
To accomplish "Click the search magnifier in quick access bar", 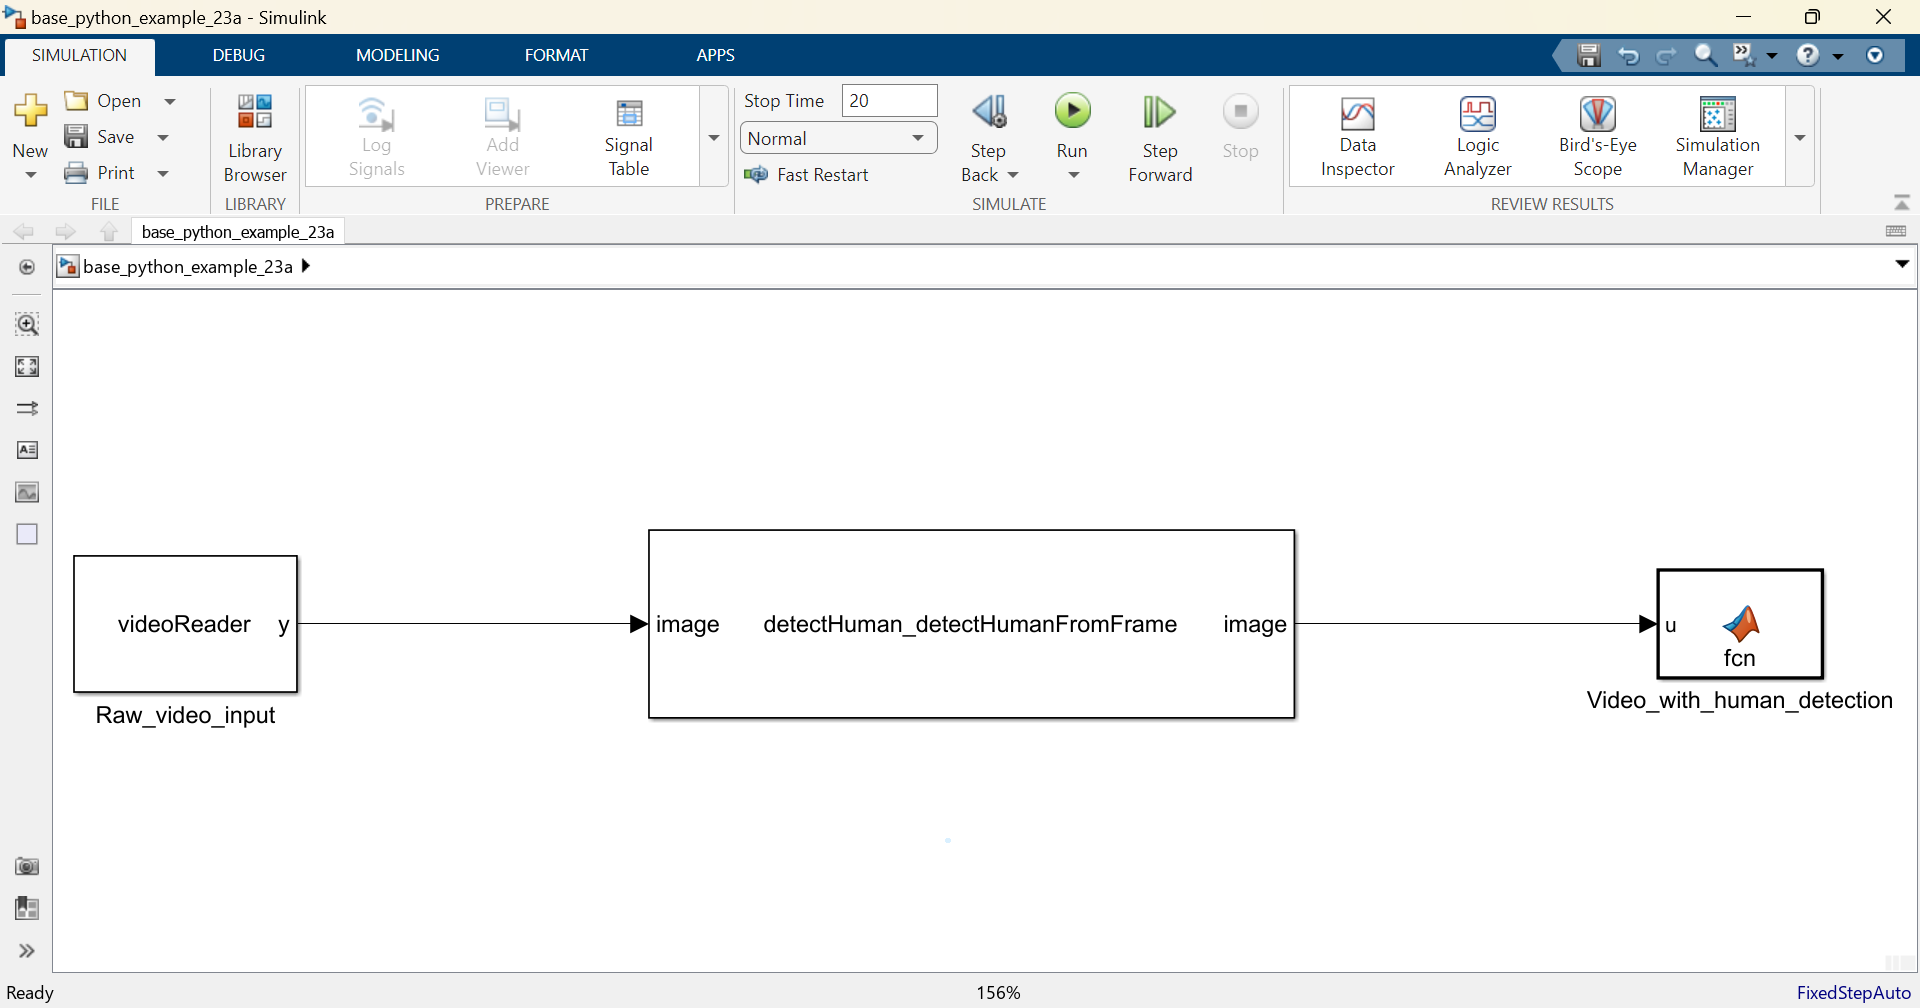I will coord(1705,56).
